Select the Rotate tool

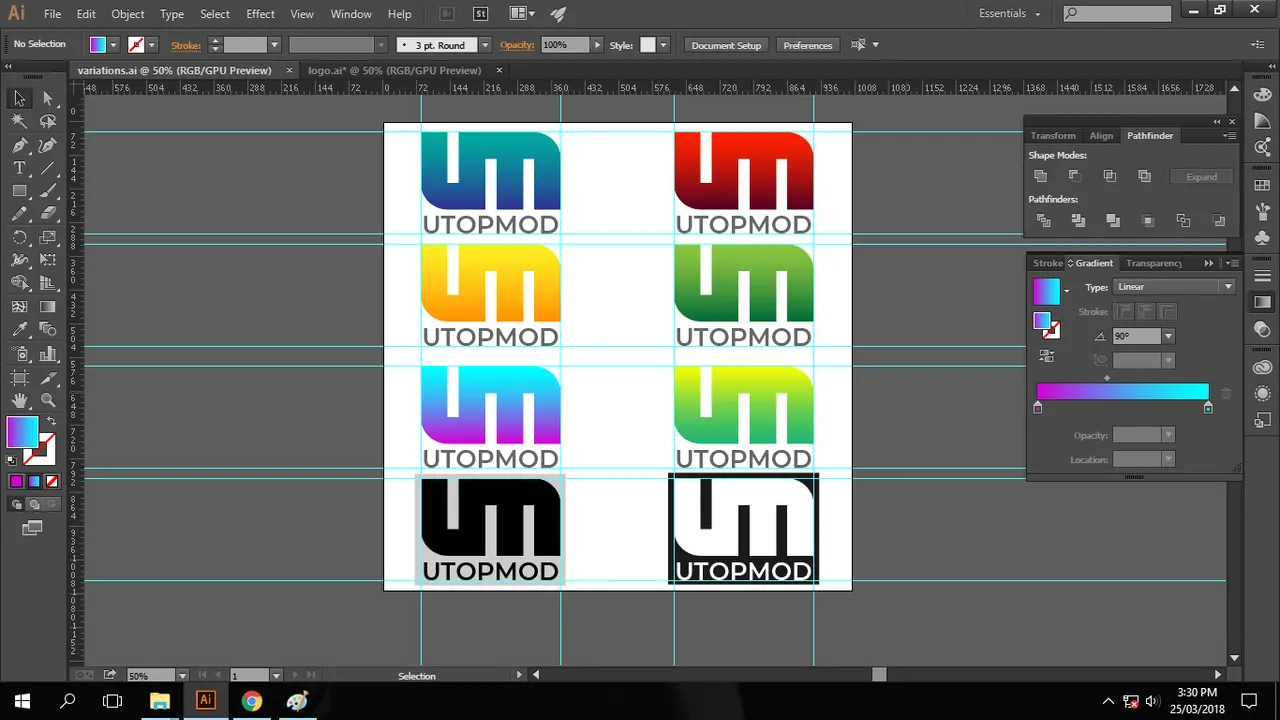point(19,237)
